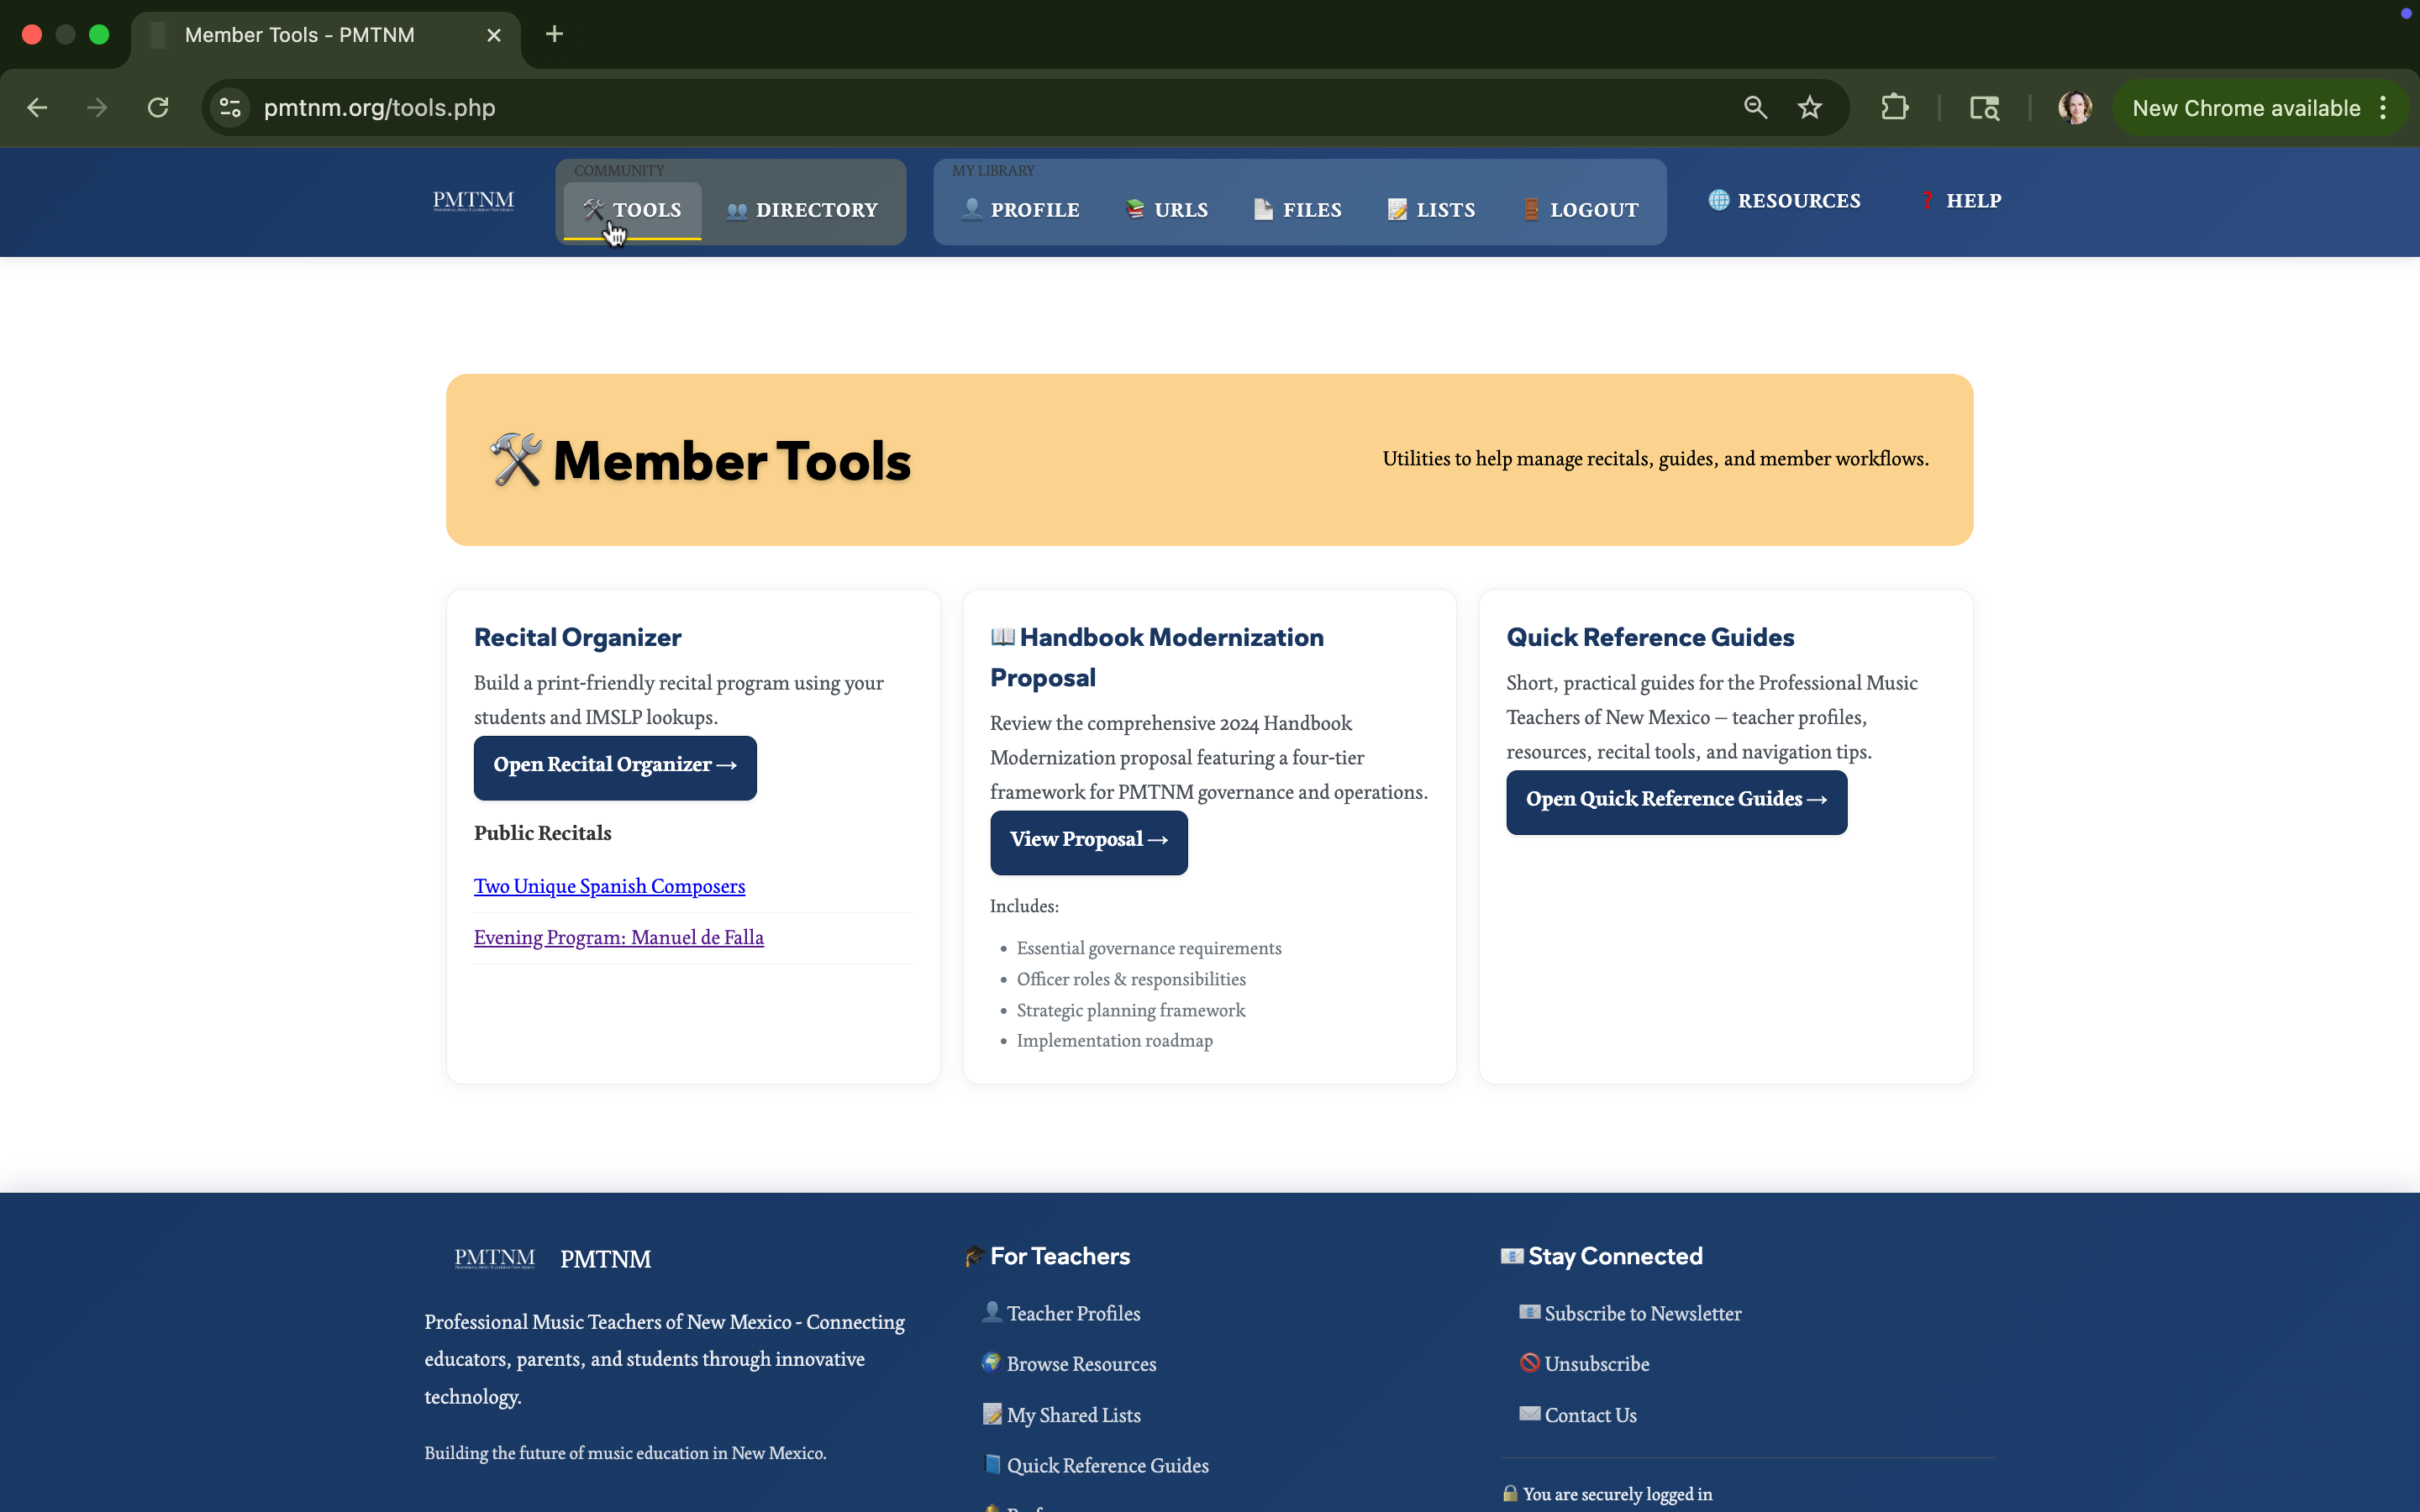Open Quick Reference Guides button
This screenshot has height=1512, width=2420.
pos(1676,800)
